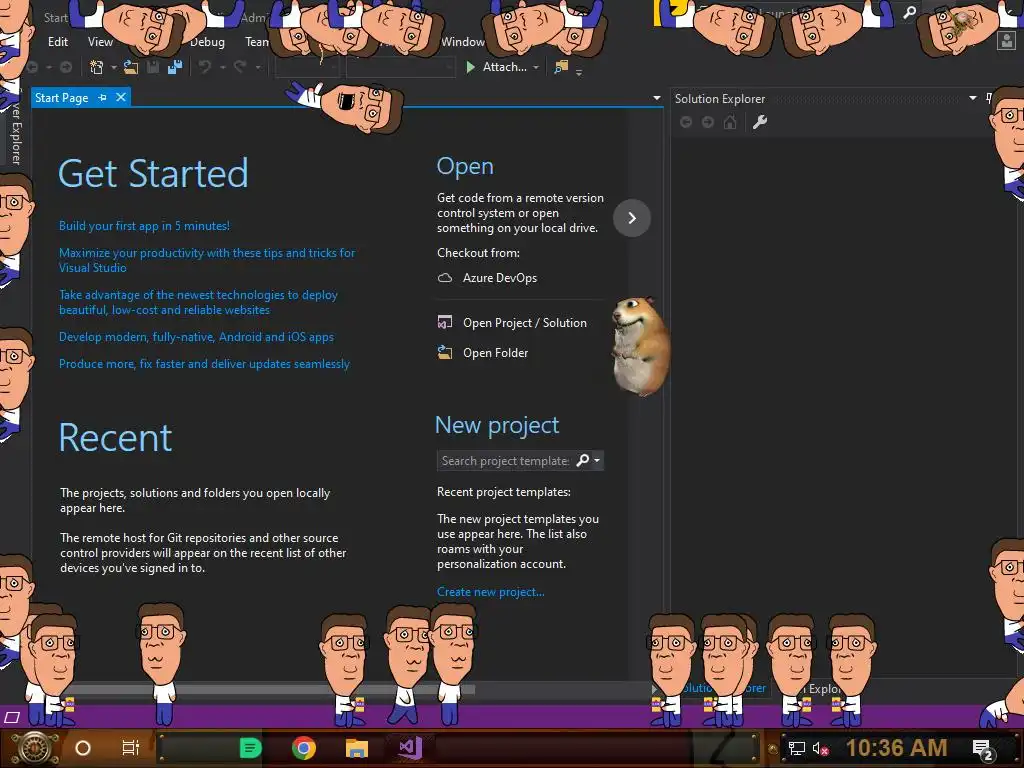The width and height of the screenshot is (1024, 768).
Task: Pin the Start Page tab
Action: tap(103, 97)
